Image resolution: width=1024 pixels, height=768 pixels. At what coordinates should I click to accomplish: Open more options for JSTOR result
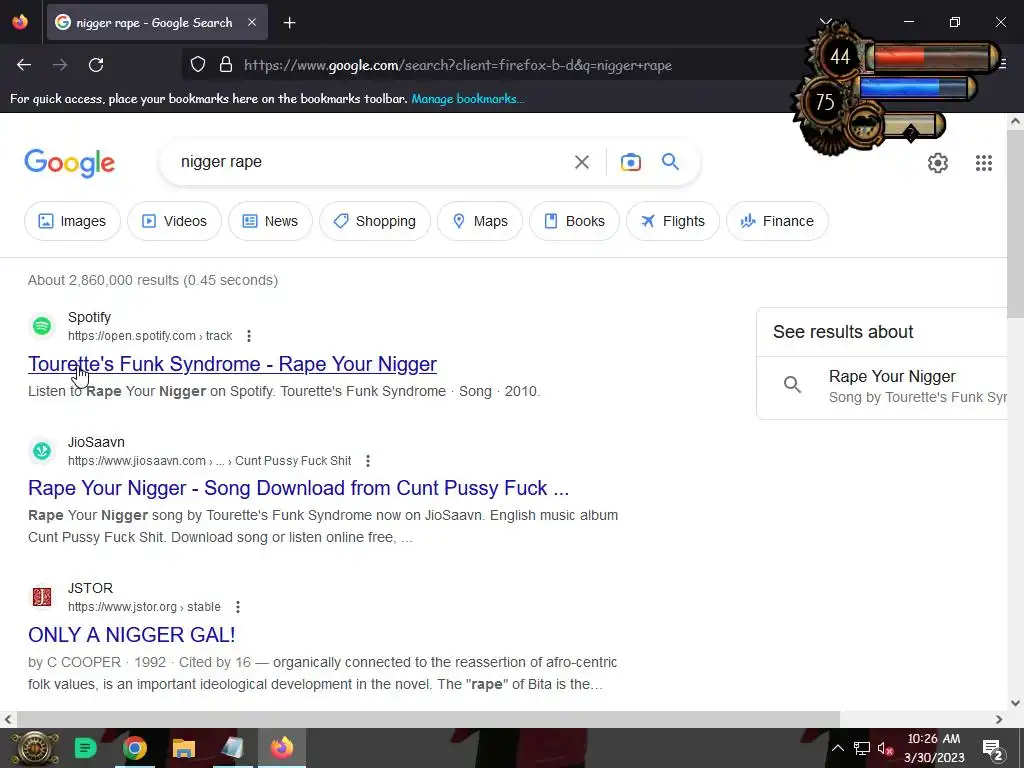[x=238, y=607]
